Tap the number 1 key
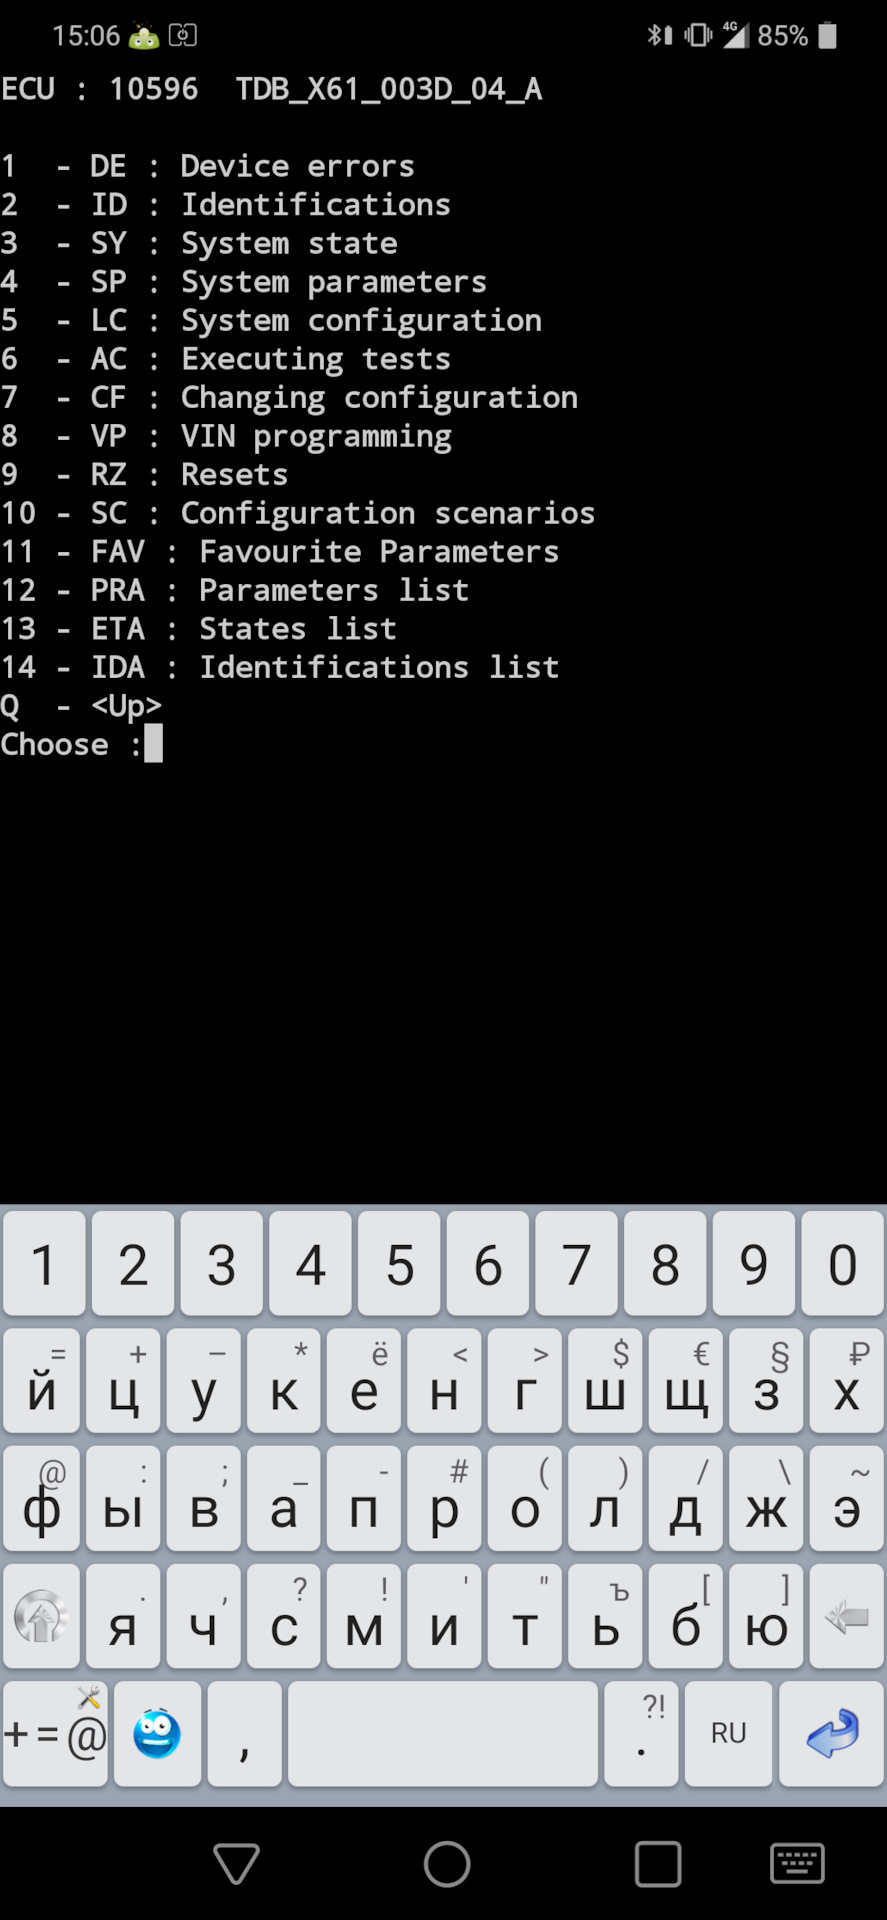This screenshot has height=1920, width=887. 44,1263
